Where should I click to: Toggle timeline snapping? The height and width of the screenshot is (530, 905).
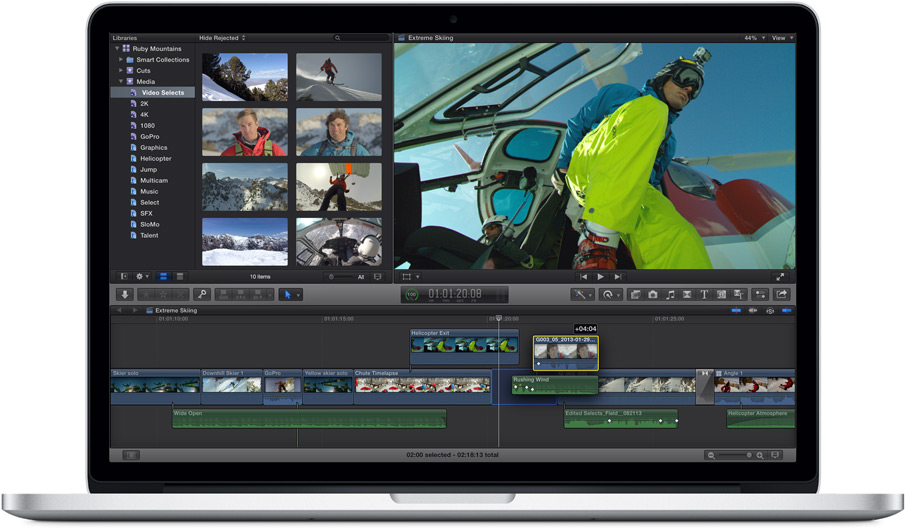pyautogui.click(x=787, y=311)
